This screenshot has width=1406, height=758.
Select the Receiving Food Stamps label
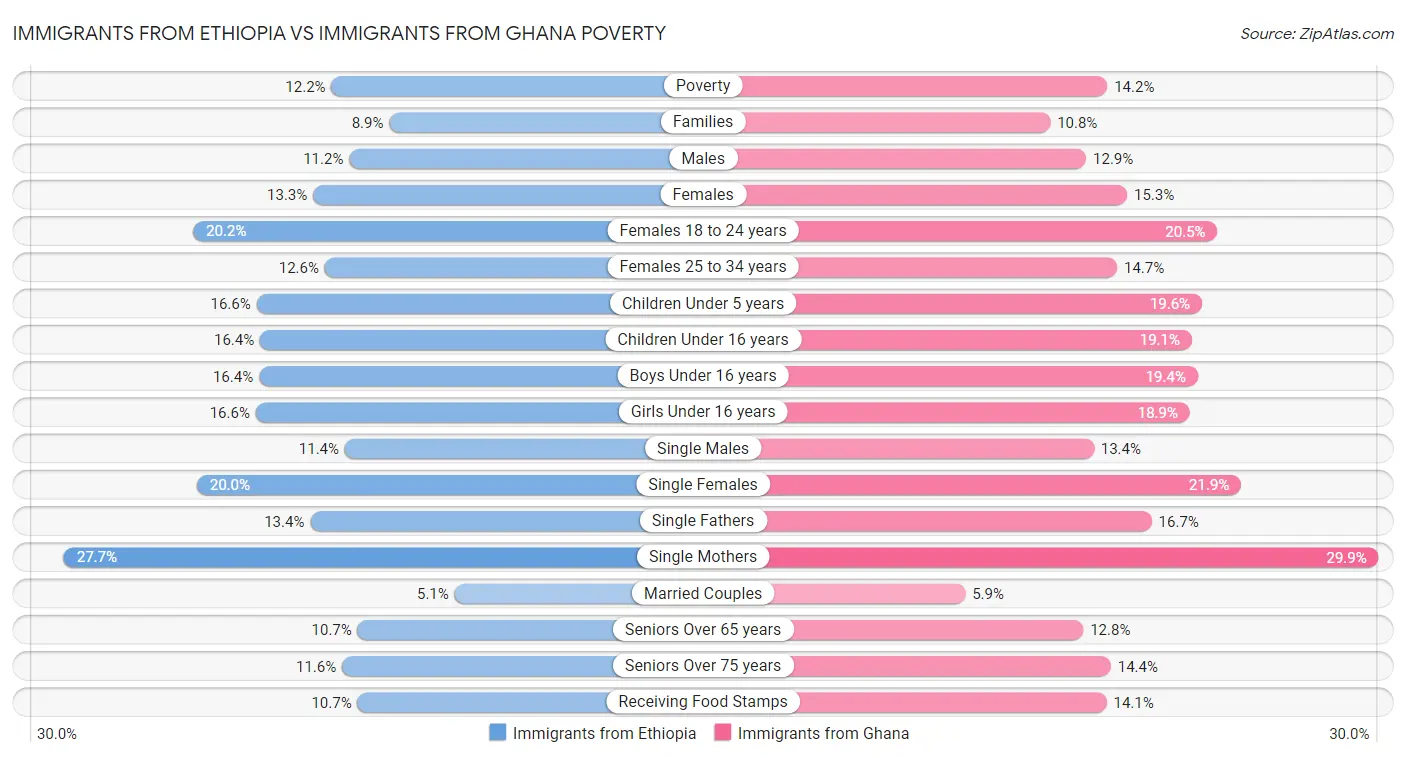(x=703, y=702)
